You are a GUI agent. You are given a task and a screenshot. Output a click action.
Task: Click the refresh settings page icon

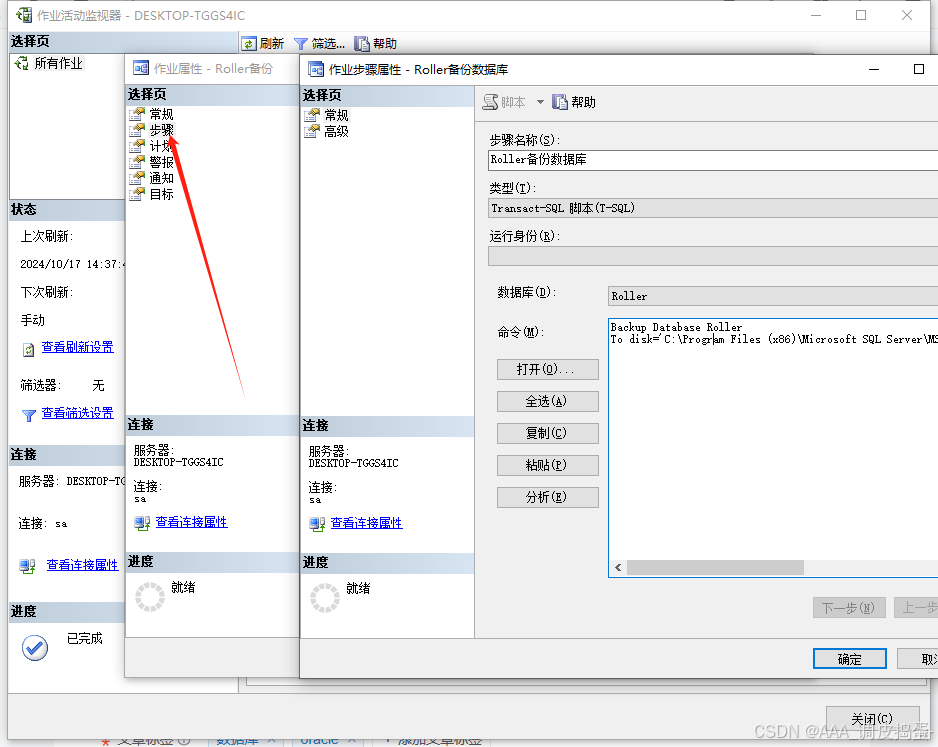pos(28,349)
